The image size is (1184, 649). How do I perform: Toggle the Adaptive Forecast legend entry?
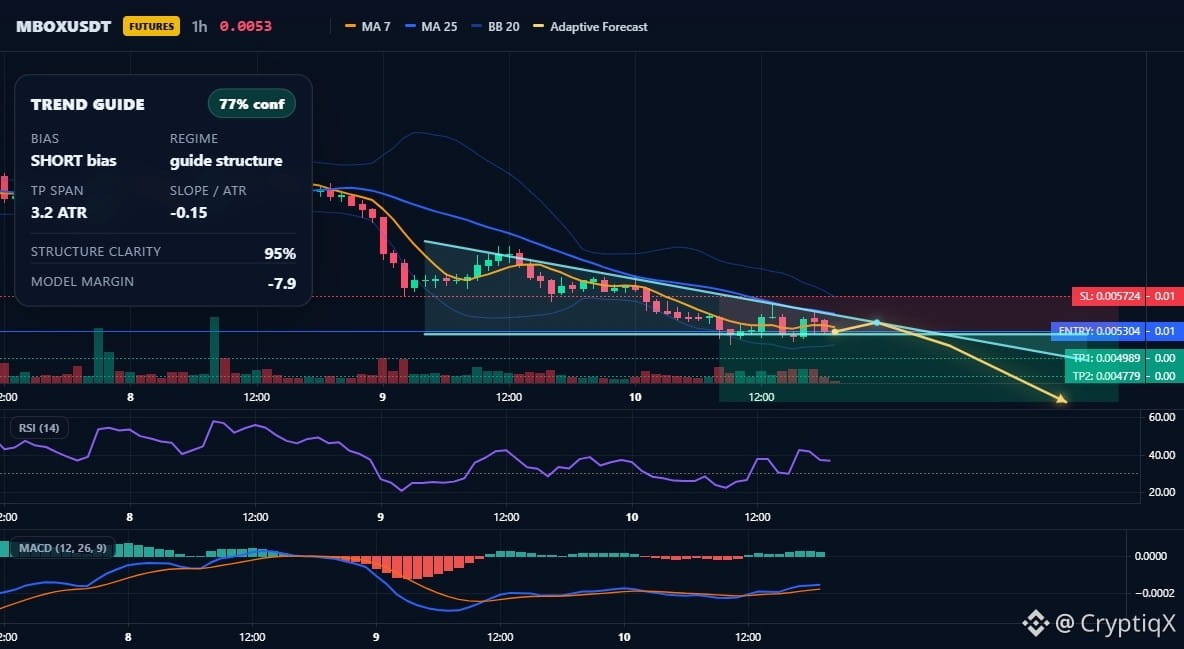pyautogui.click(x=590, y=26)
